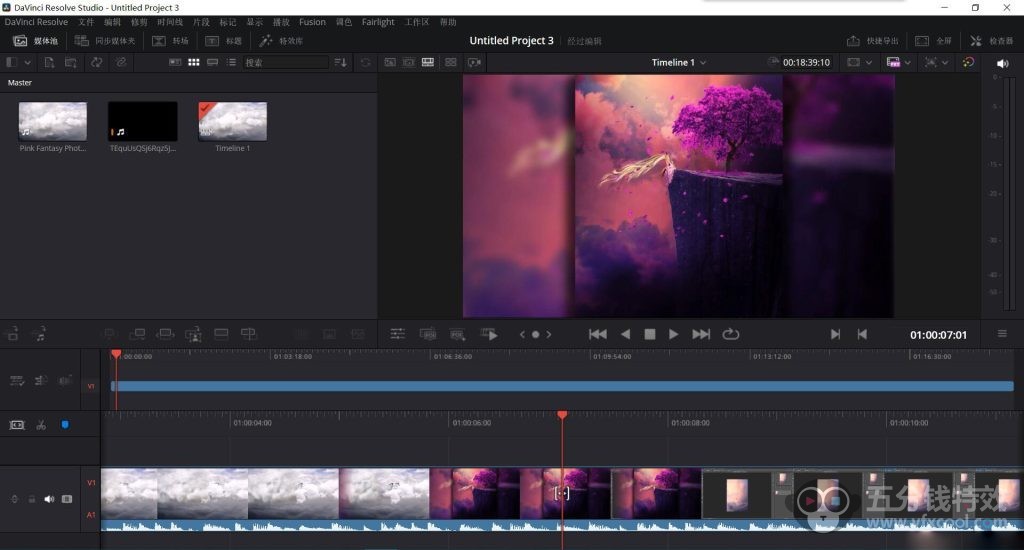Switch media pool to metadata view
The image size is (1024, 550).
coord(175,63)
